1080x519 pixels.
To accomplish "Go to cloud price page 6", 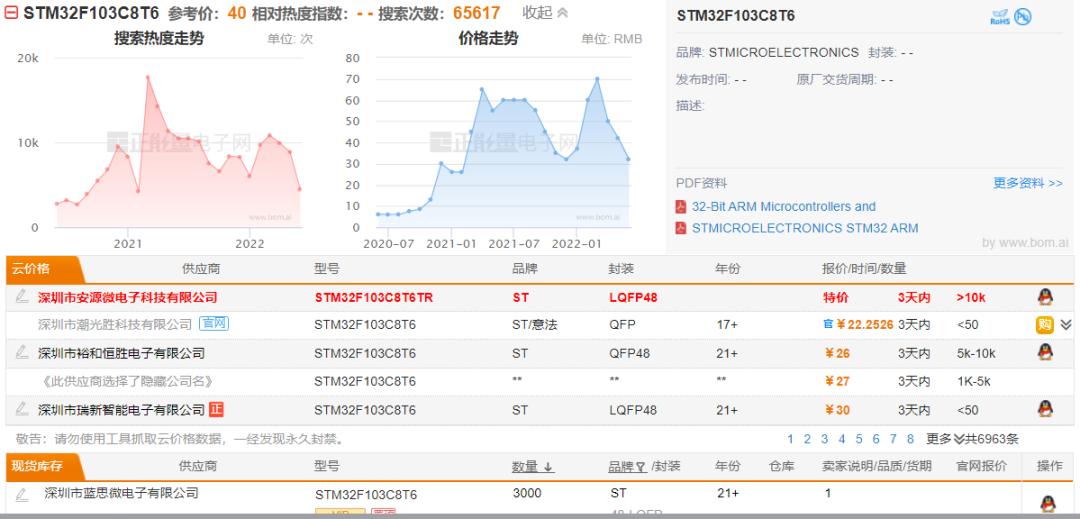I will 875,438.
